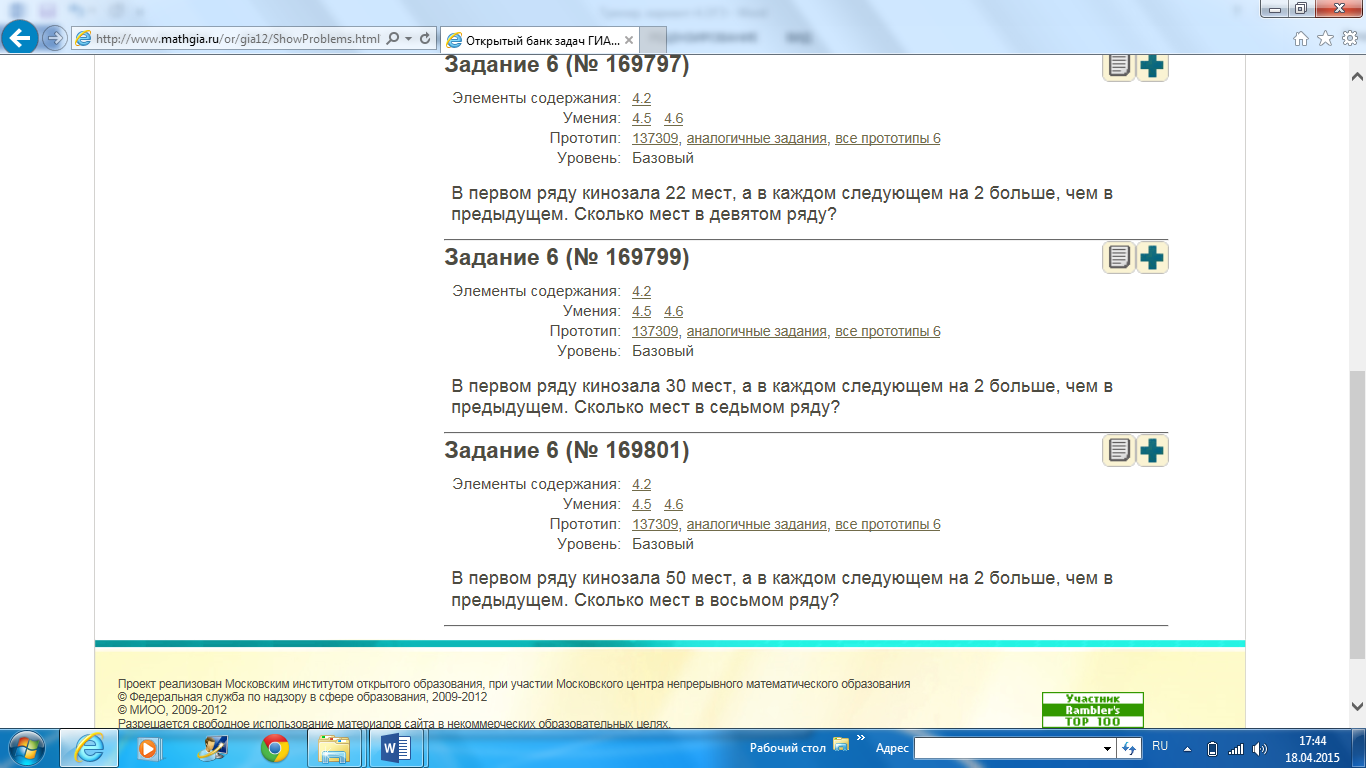Image resolution: width=1366 pixels, height=768 pixels.
Task: Open skill 4.5 link of task 169801
Action: pos(642,504)
